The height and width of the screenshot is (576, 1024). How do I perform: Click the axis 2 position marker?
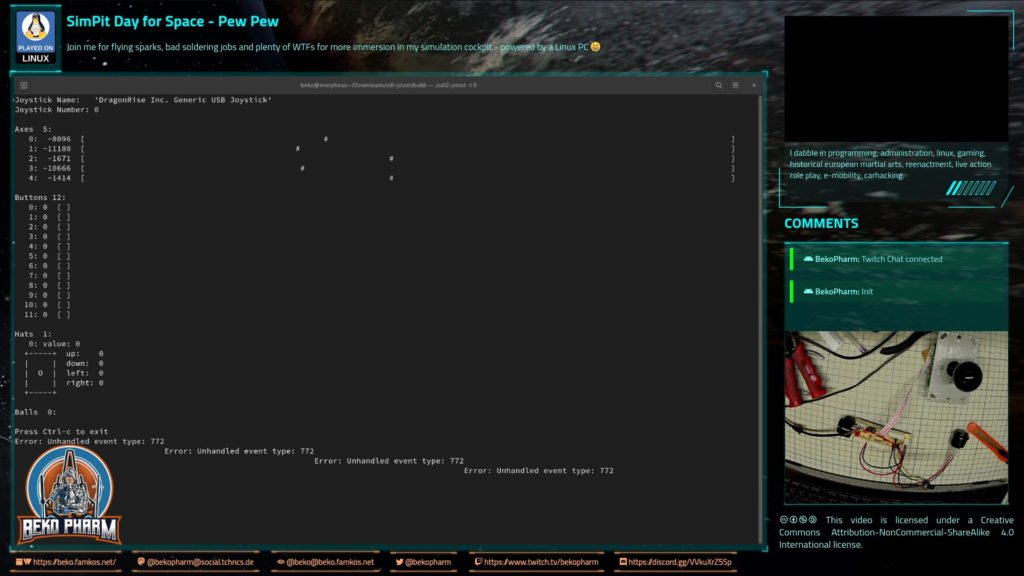pyautogui.click(x=391, y=159)
